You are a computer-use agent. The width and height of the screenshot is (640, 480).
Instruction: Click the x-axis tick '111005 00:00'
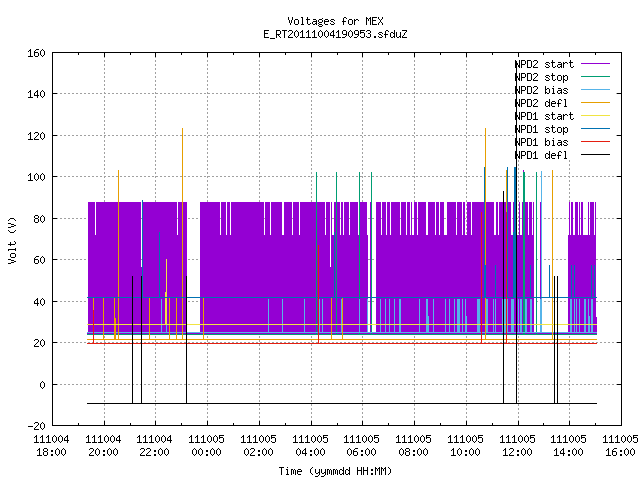click(207, 446)
